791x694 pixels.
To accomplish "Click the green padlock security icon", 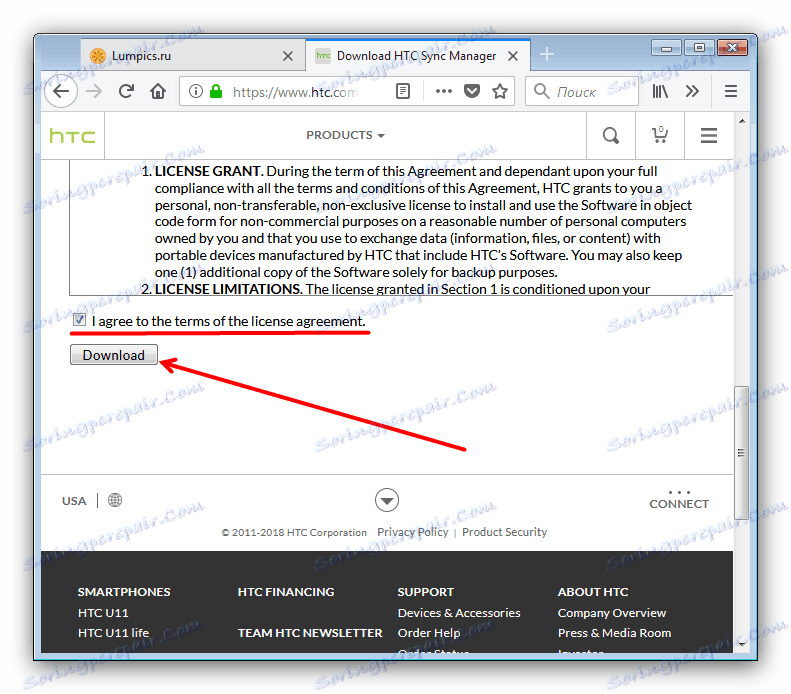I will [216, 91].
